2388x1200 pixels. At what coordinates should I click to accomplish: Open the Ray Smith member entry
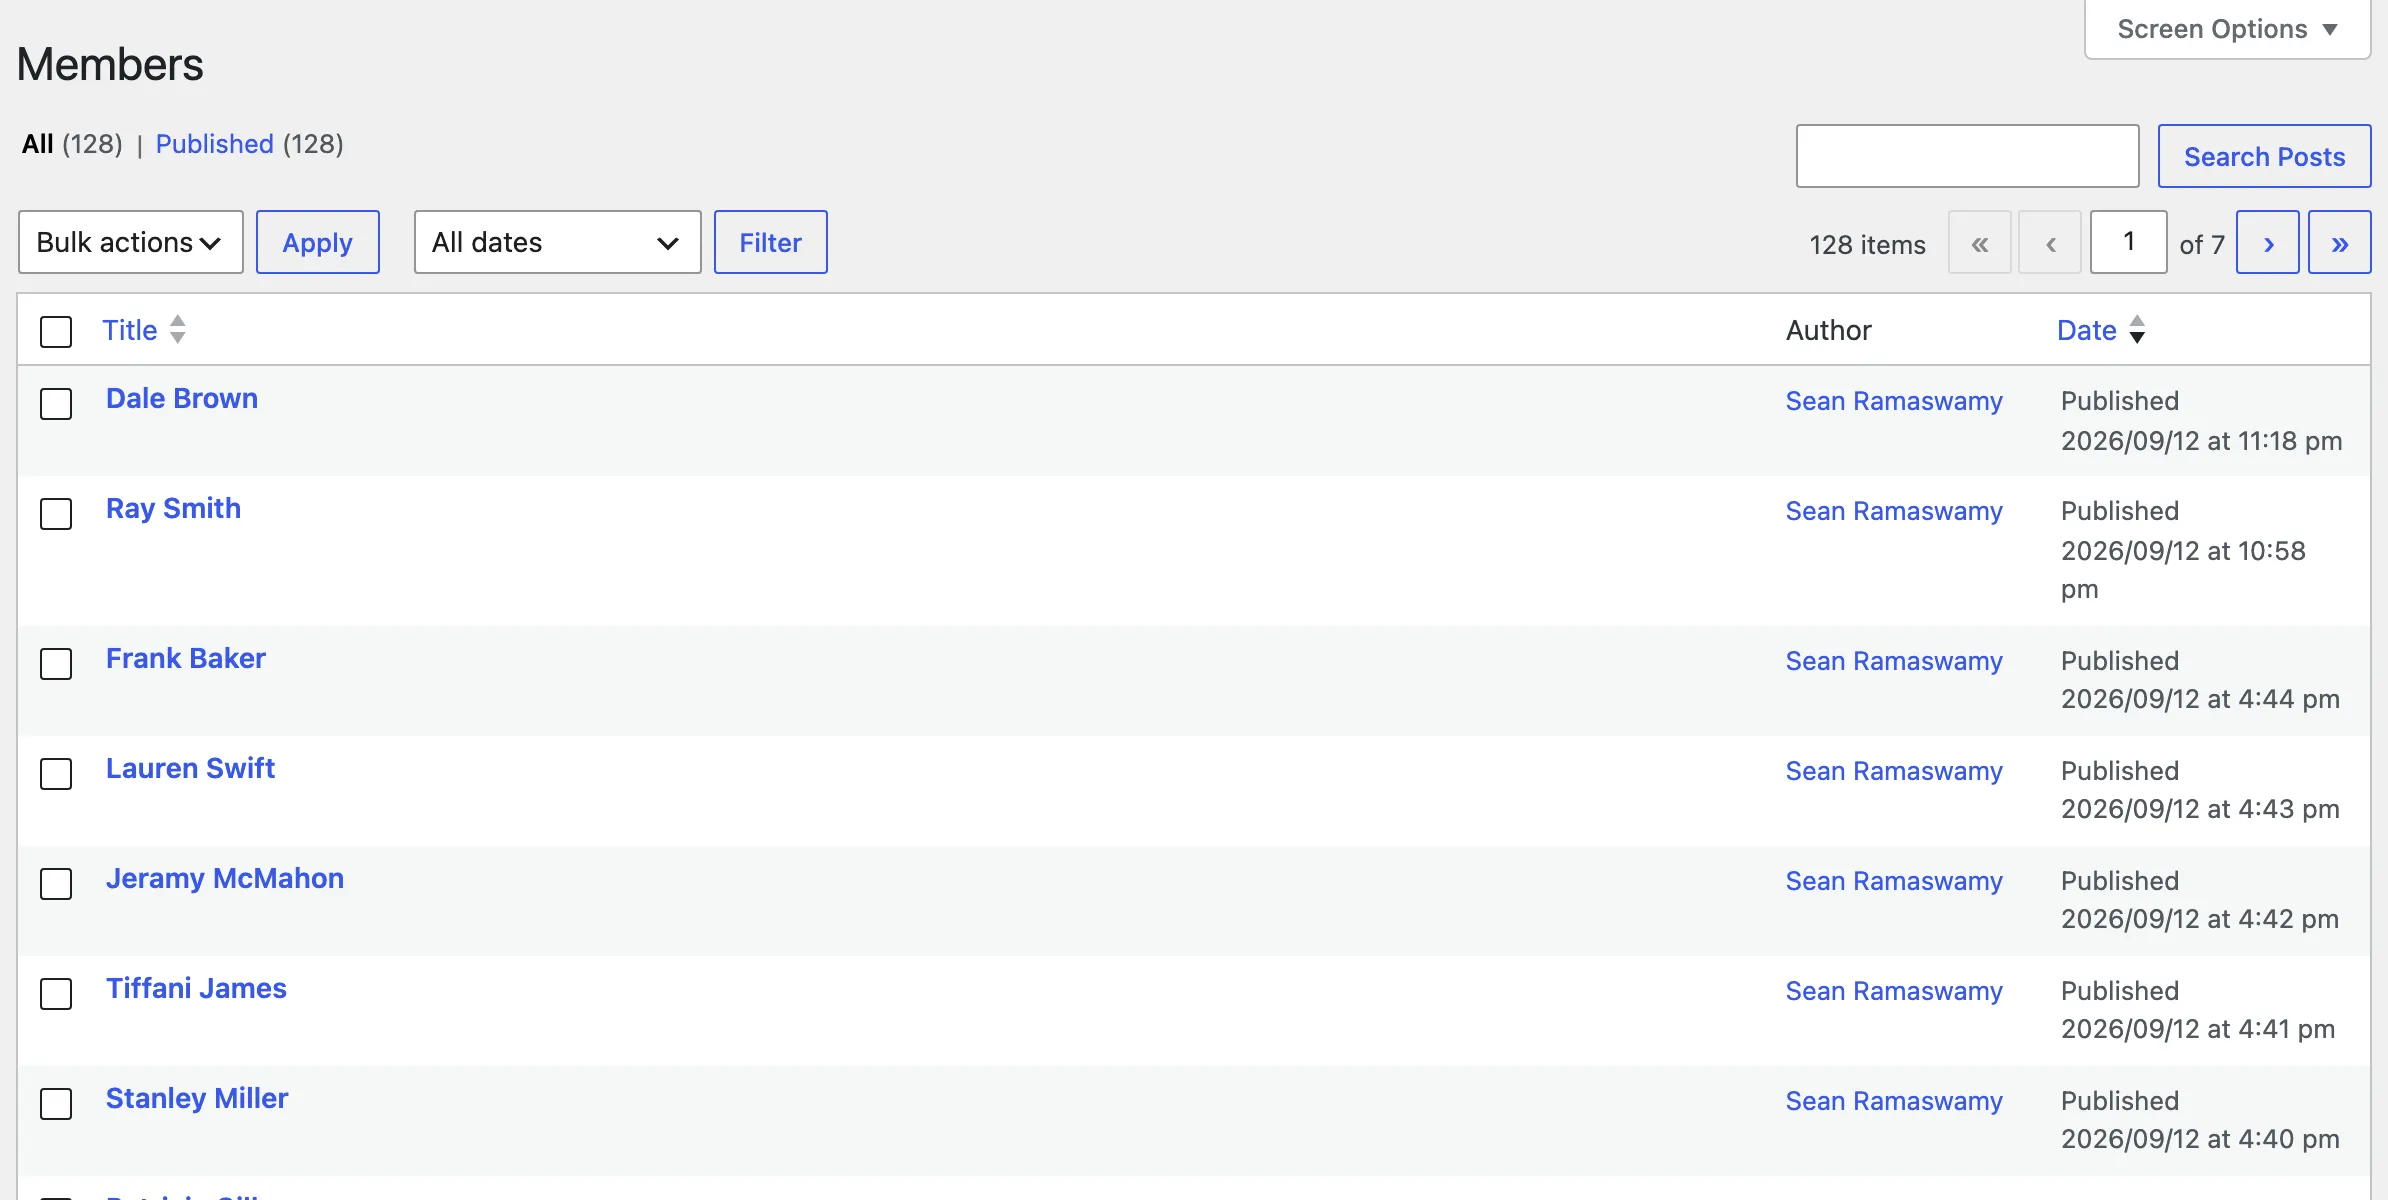pos(173,508)
